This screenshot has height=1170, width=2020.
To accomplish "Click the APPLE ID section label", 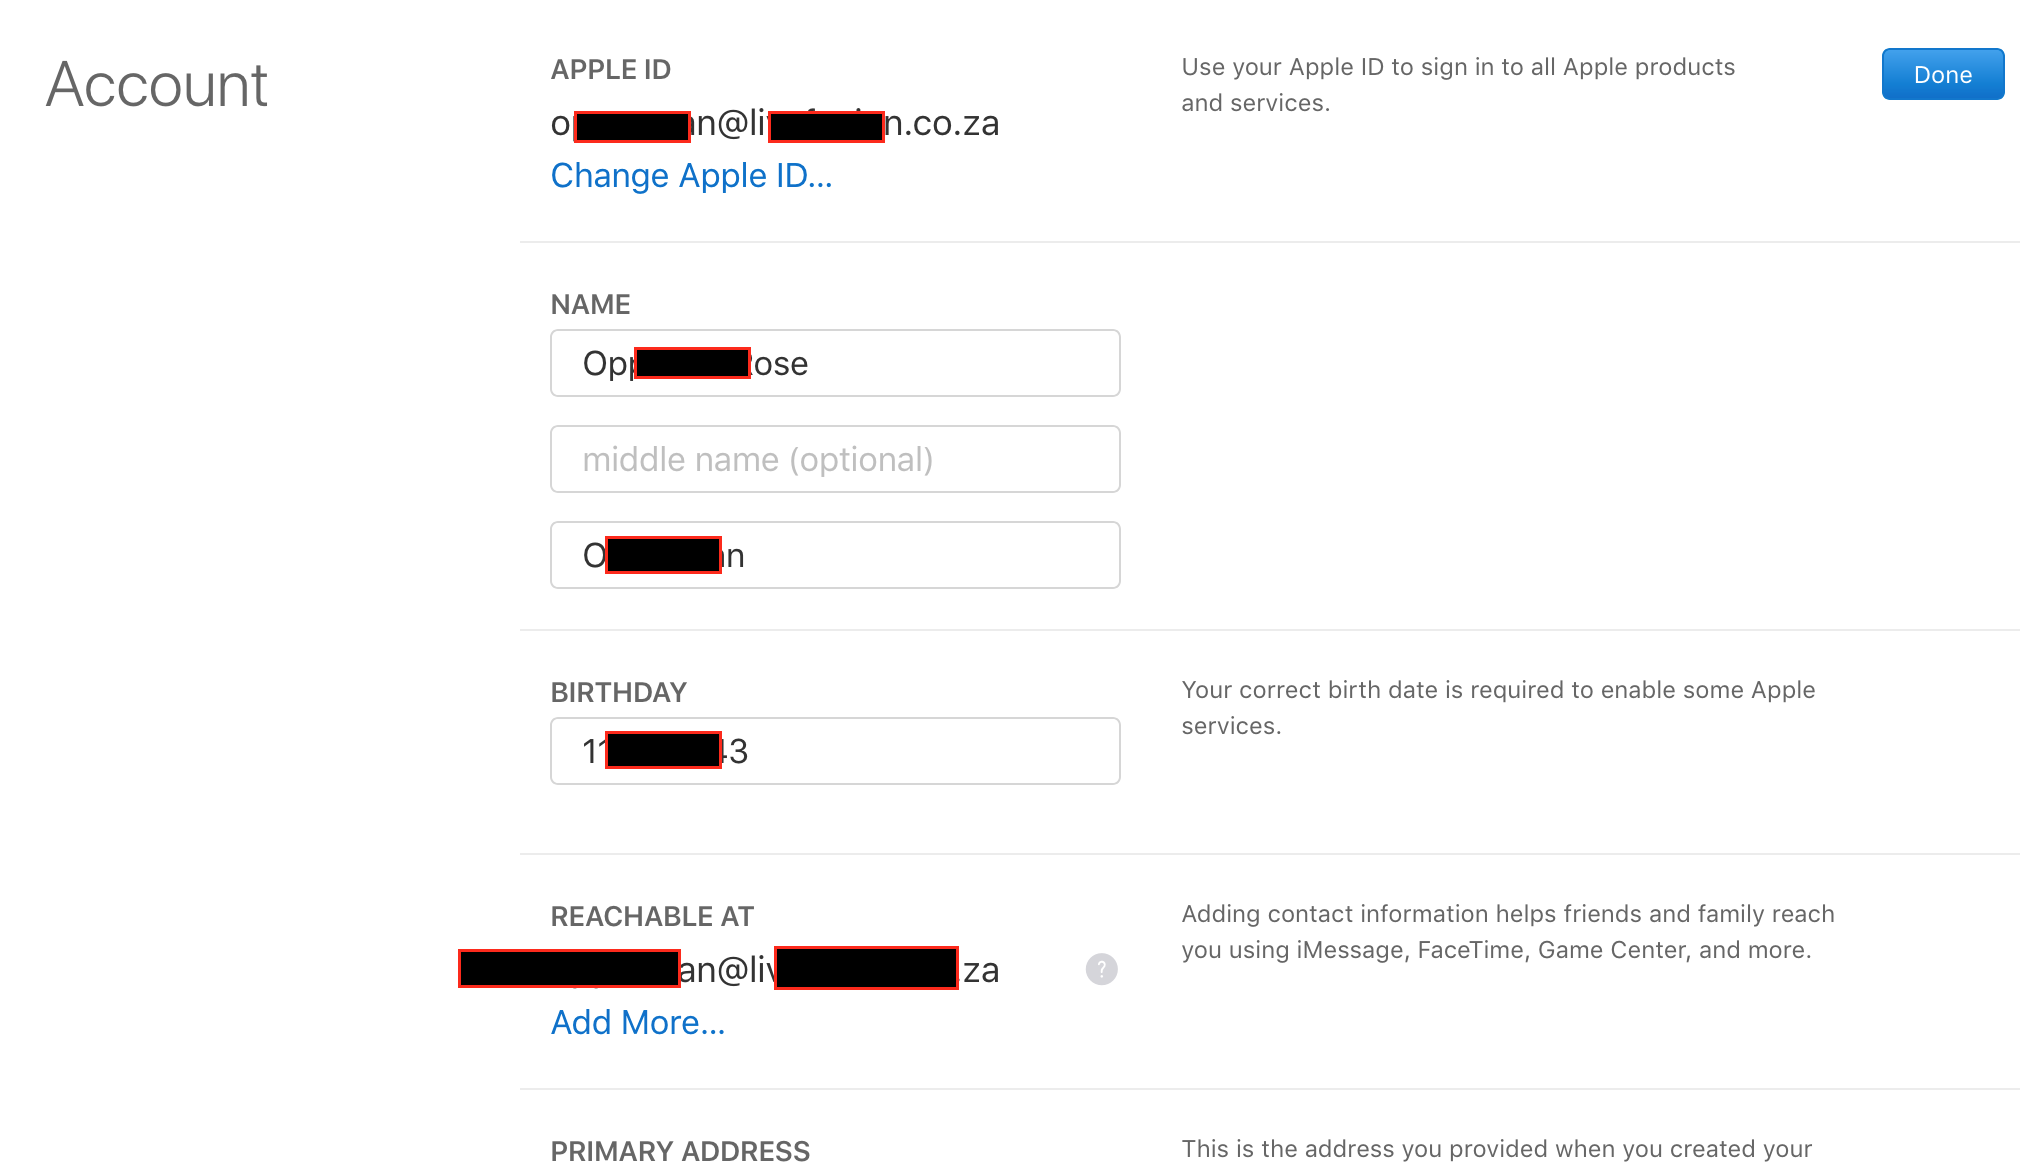I will coord(610,70).
